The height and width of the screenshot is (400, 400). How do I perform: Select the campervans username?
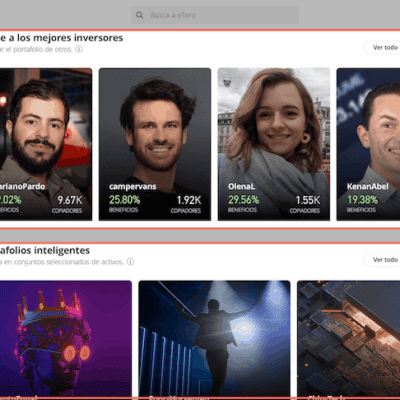click(133, 187)
